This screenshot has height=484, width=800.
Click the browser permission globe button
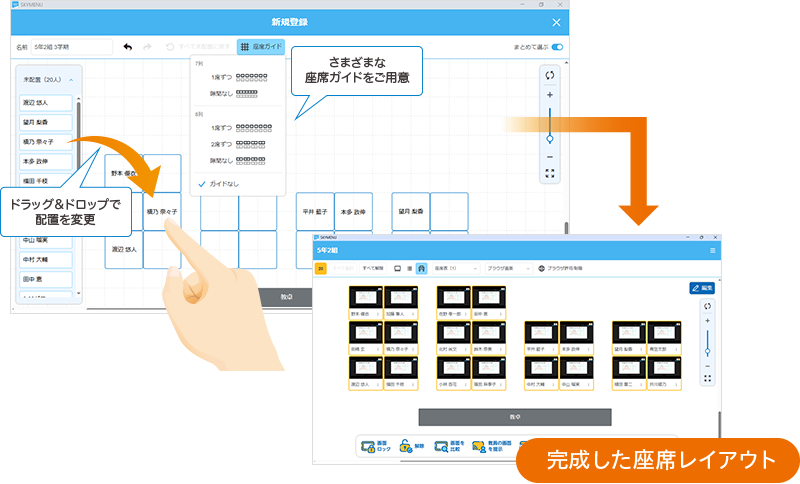(560, 268)
